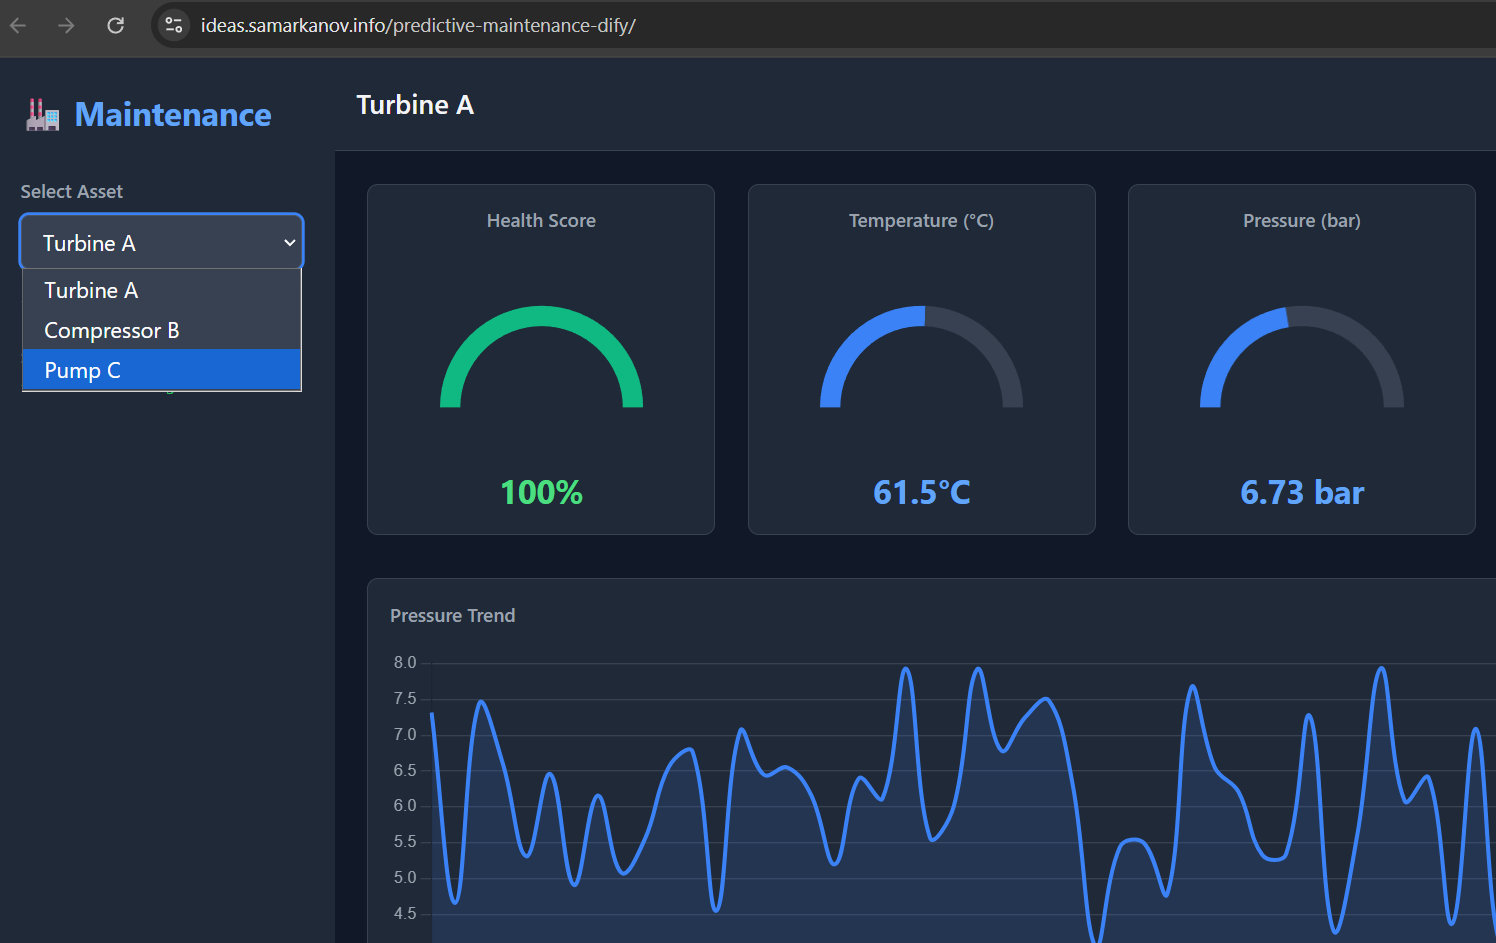
Task: Click the Maintenance heading
Action: coord(173,114)
